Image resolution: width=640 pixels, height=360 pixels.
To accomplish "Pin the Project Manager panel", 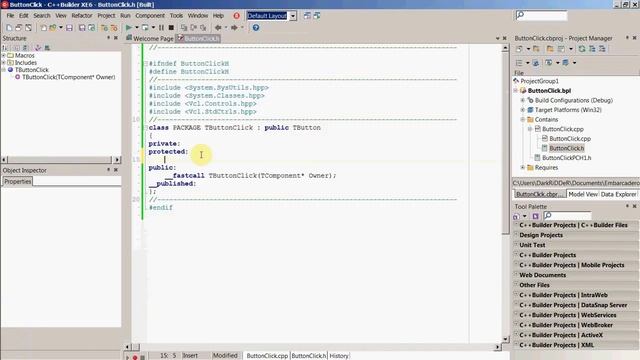I will click(627, 38).
